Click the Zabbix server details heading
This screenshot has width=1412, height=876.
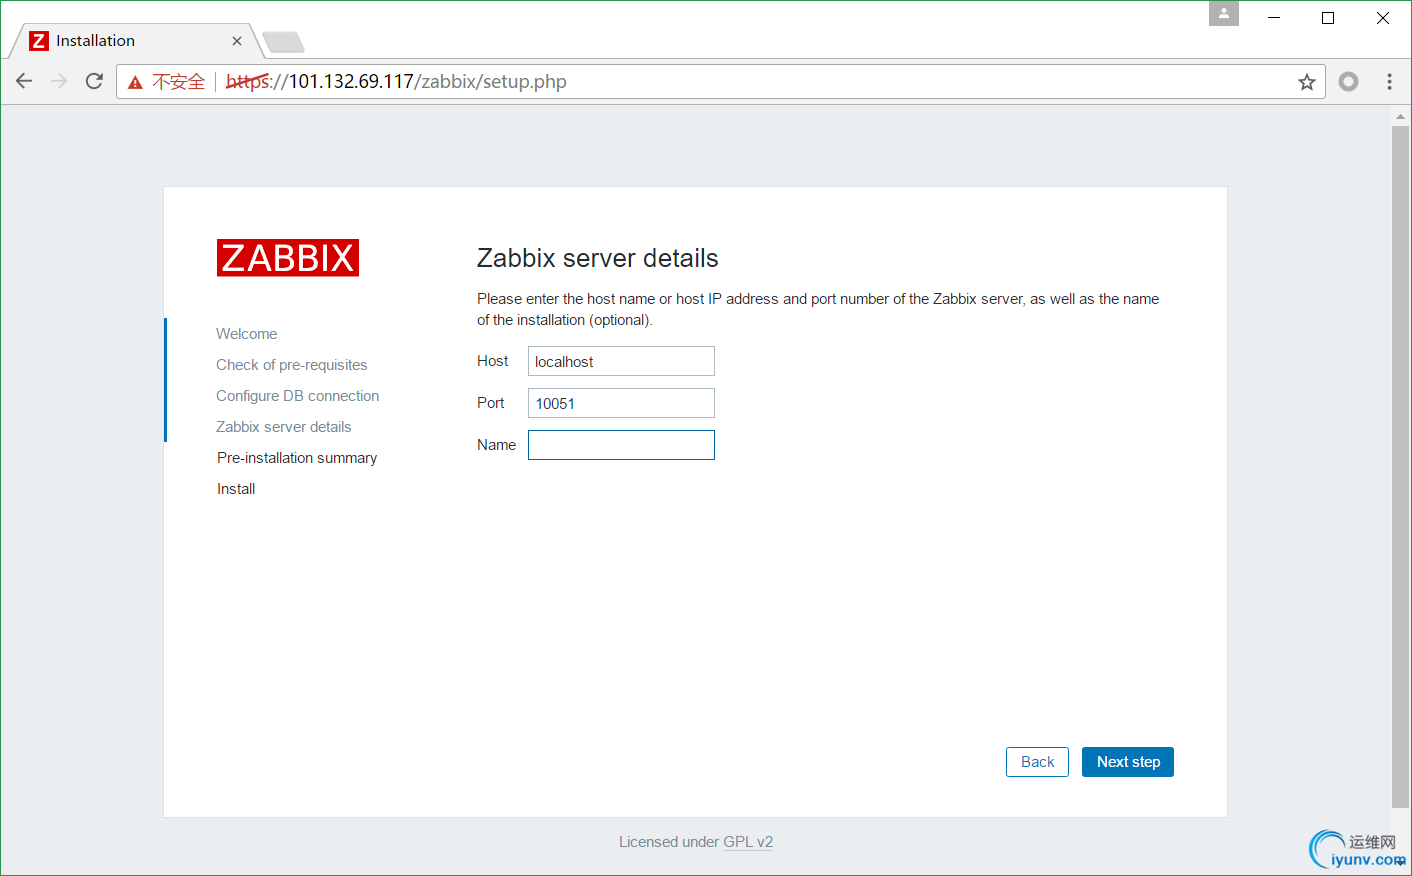(598, 258)
